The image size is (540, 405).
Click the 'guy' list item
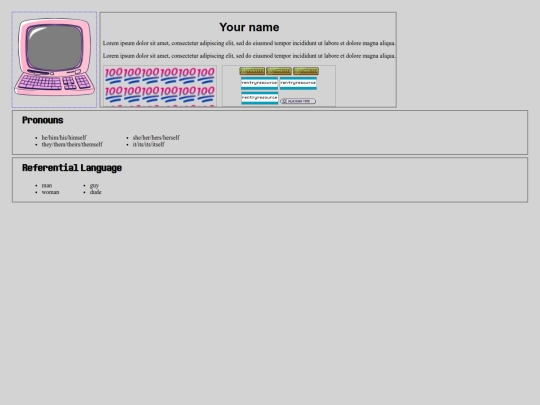click(94, 185)
